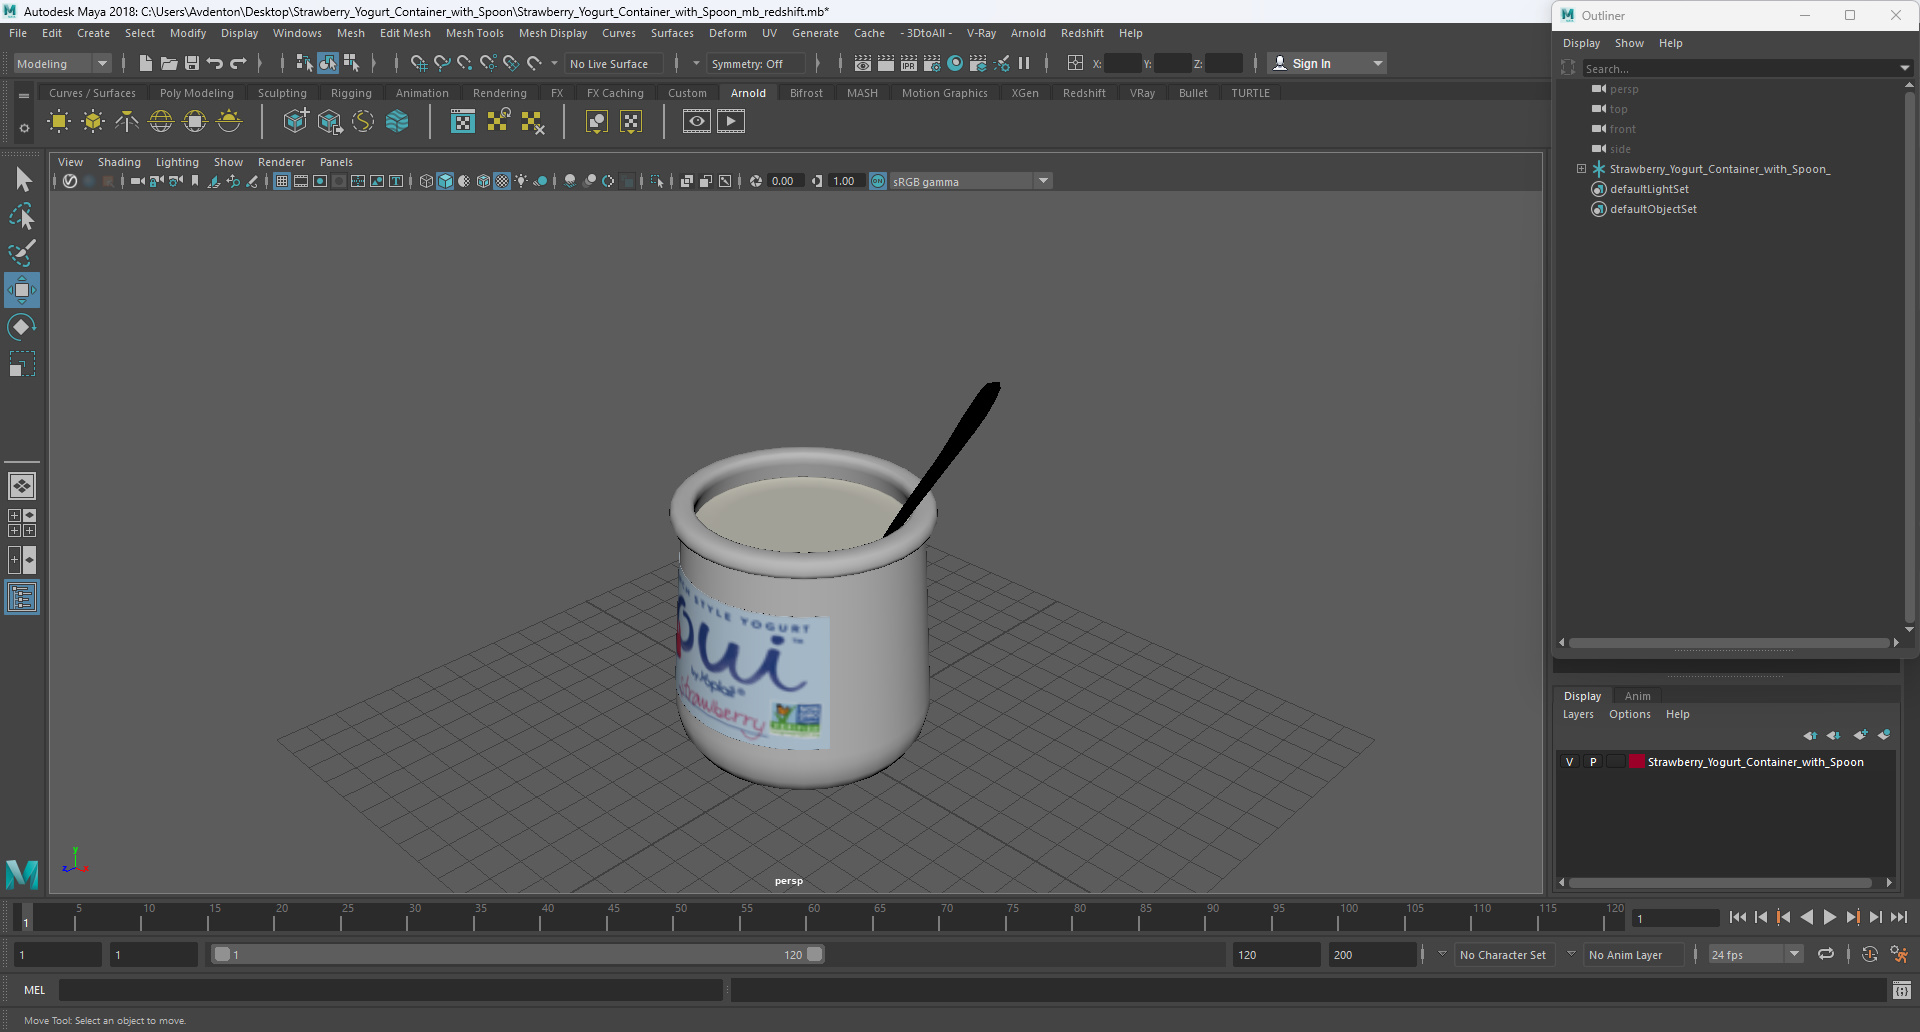This screenshot has width=1920, height=1032.
Task: Open No Character Set dropdown arrow
Action: 1442,954
